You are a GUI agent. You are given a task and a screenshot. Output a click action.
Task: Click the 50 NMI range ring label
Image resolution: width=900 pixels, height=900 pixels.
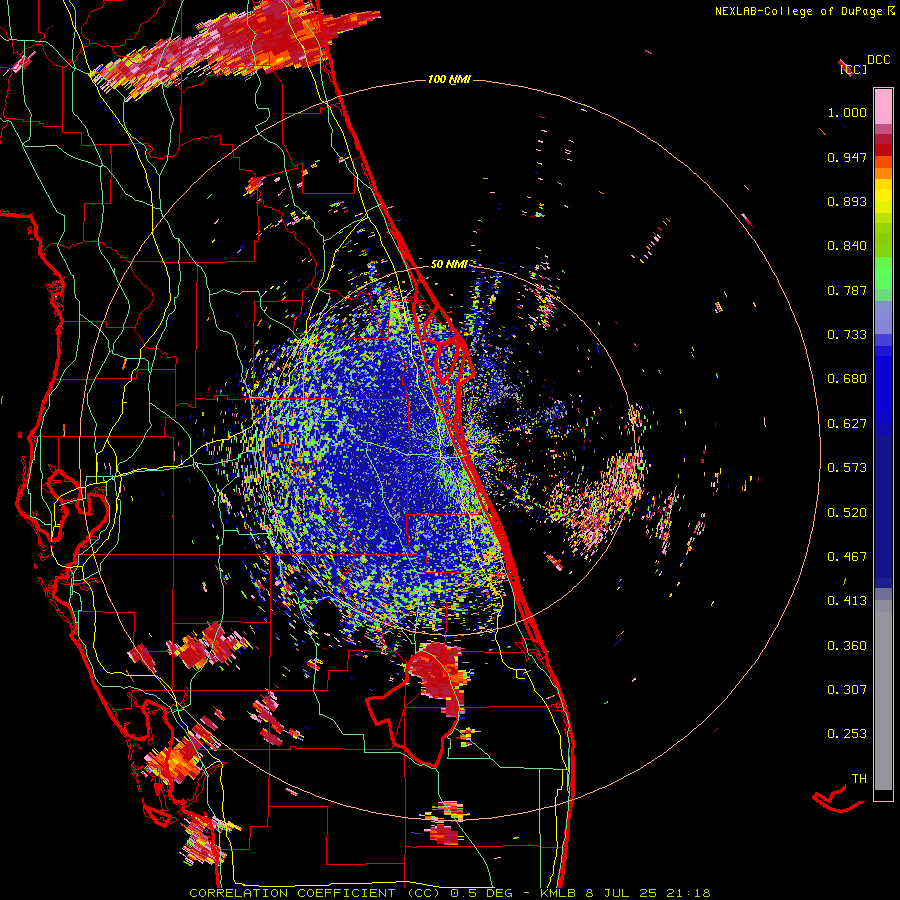pos(449,264)
